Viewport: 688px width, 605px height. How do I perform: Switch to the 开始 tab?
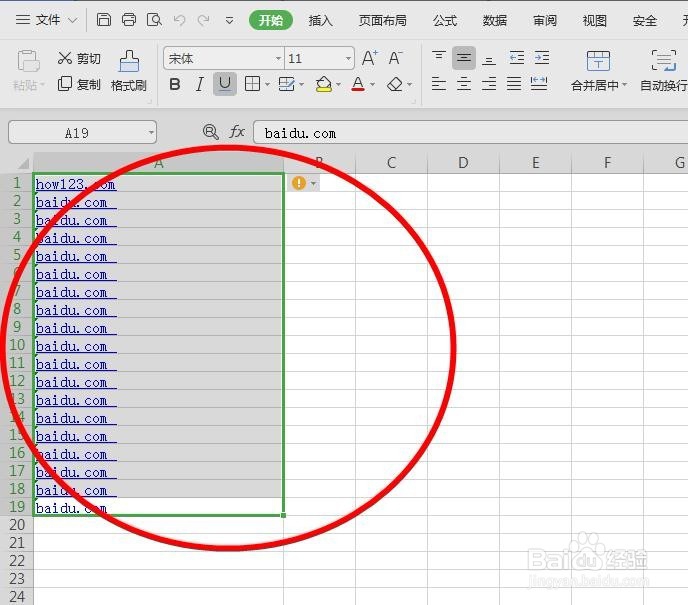pos(271,20)
